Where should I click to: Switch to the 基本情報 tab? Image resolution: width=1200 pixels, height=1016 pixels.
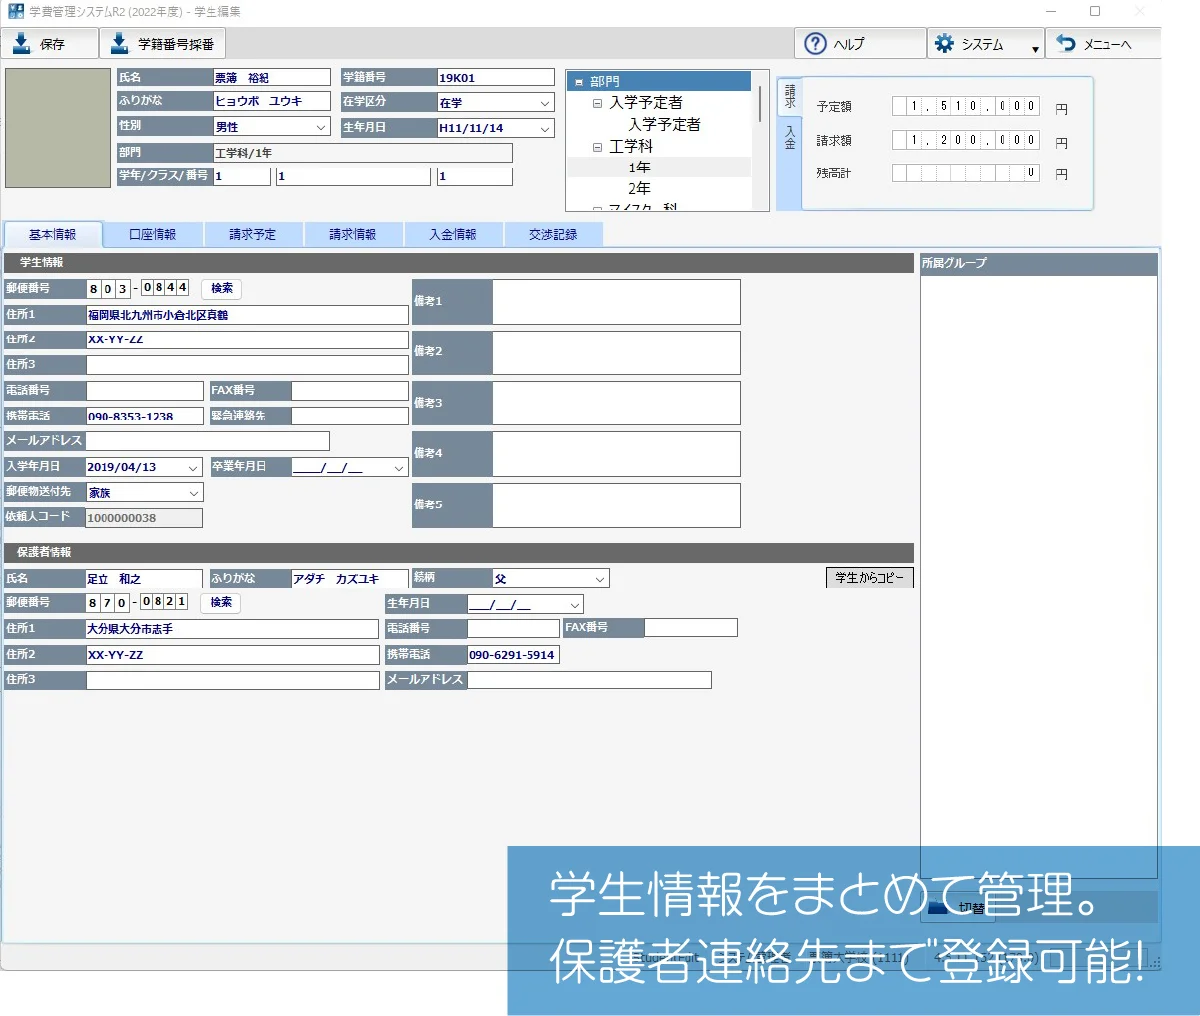pos(53,235)
